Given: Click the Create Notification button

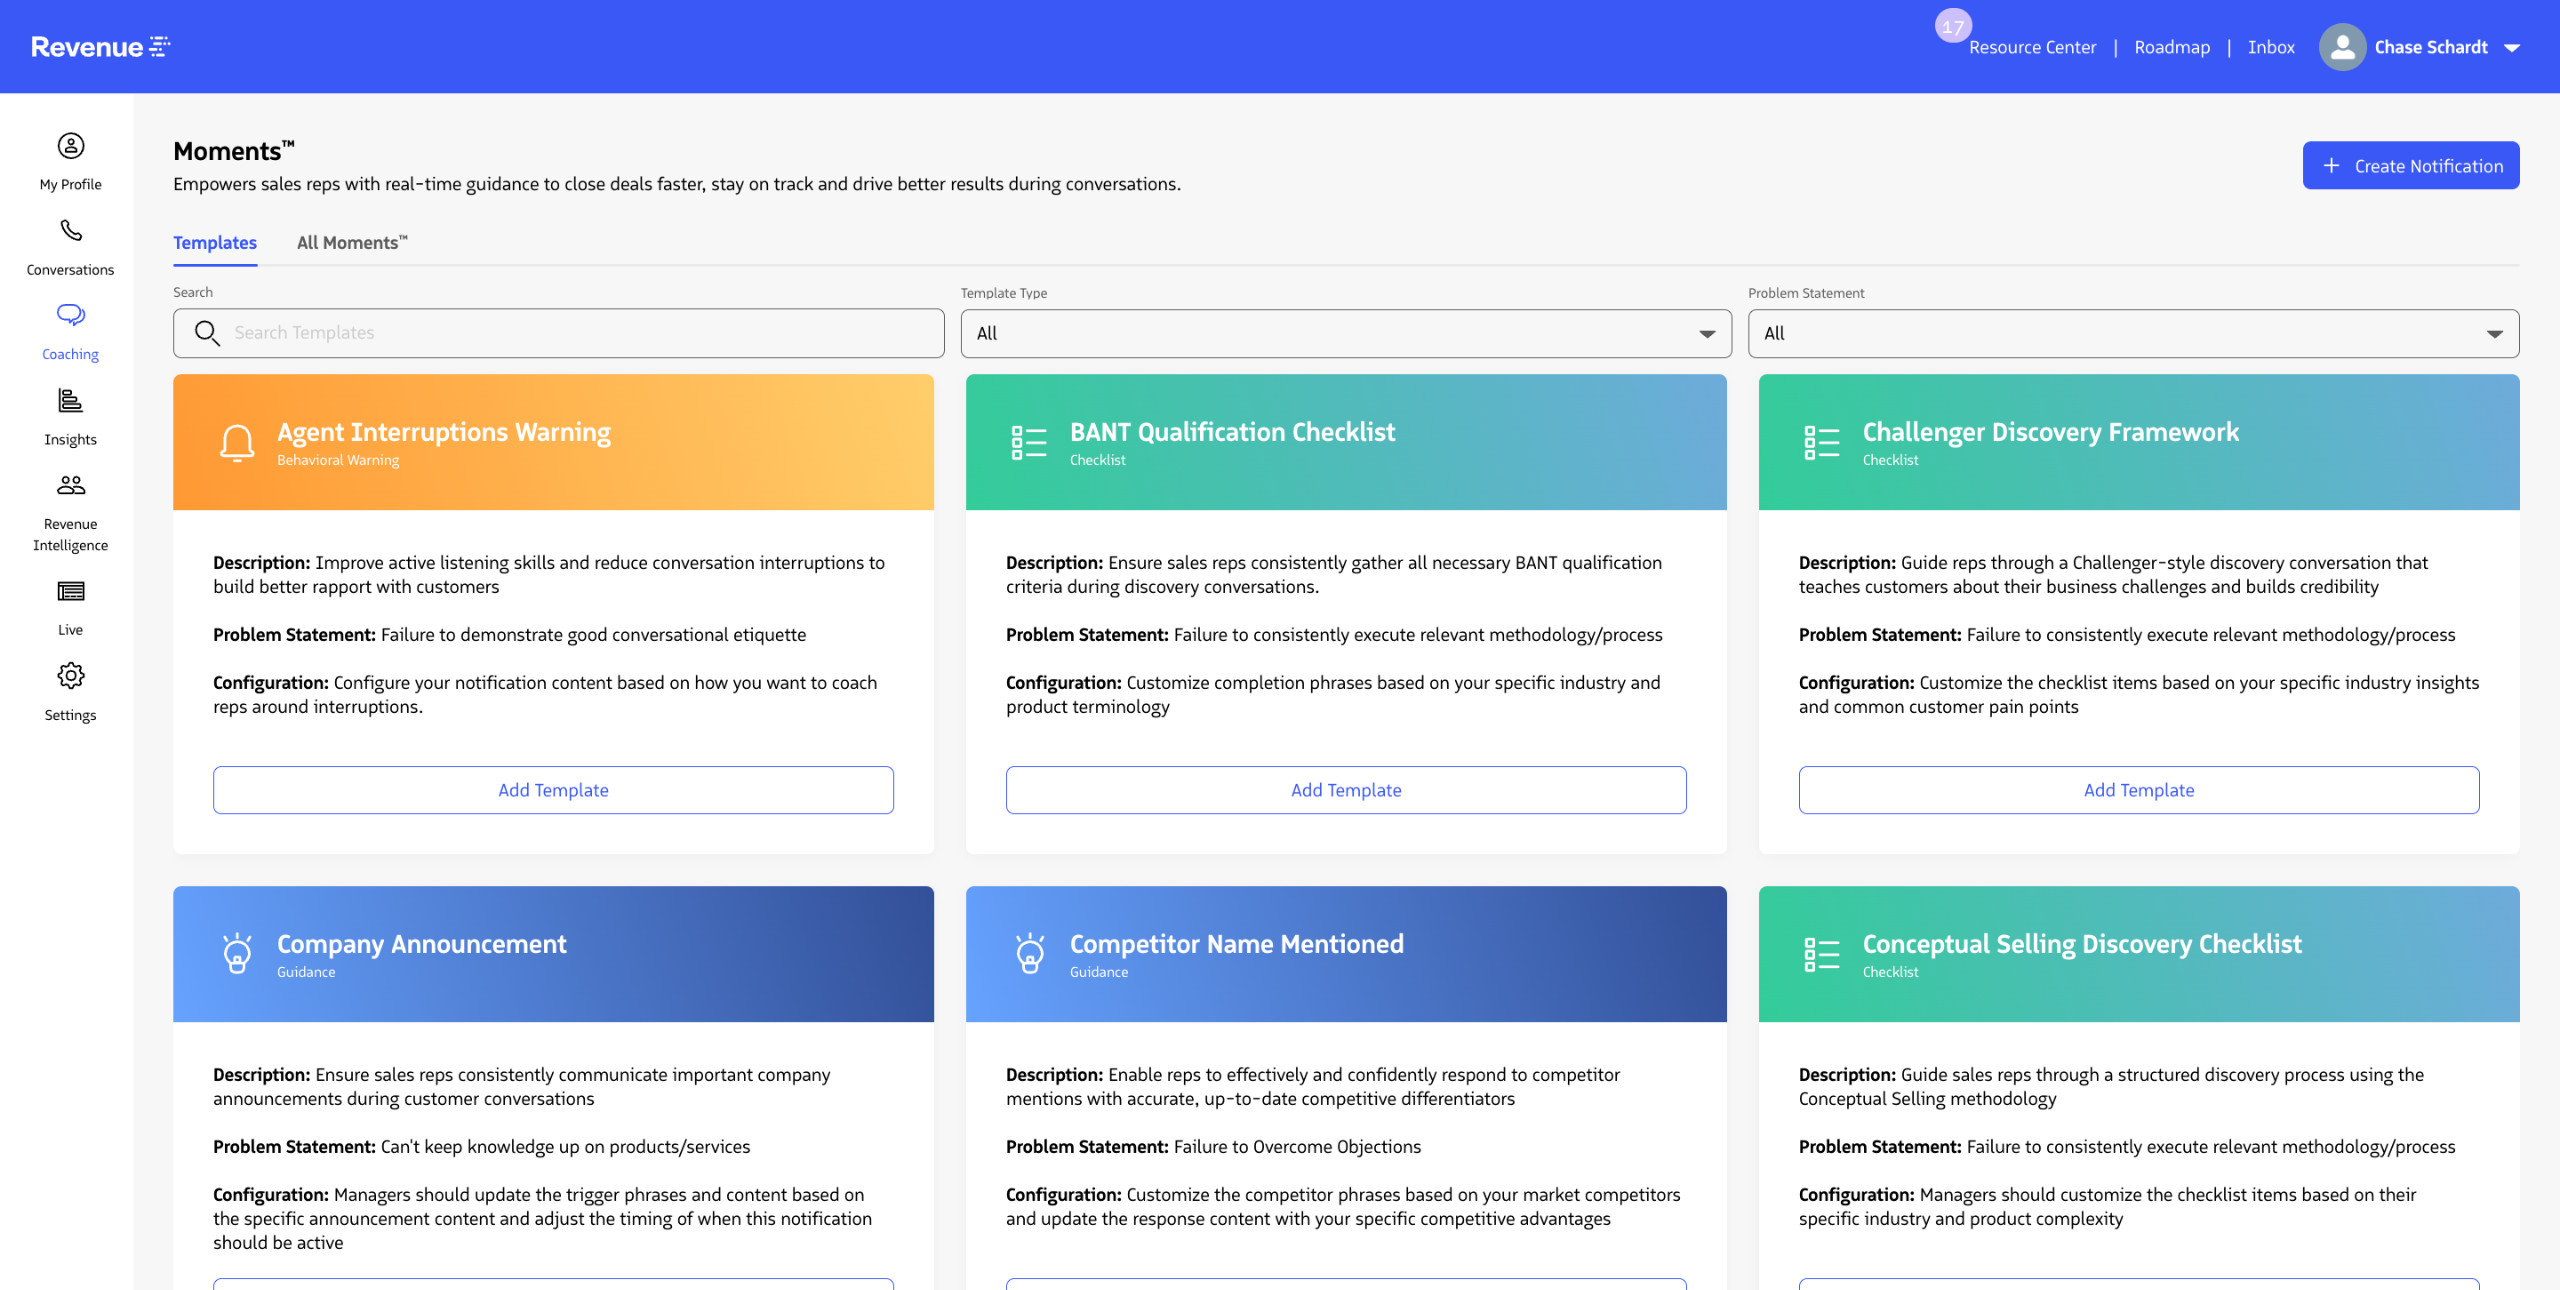Looking at the screenshot, I should click(x=2410, y=166).
